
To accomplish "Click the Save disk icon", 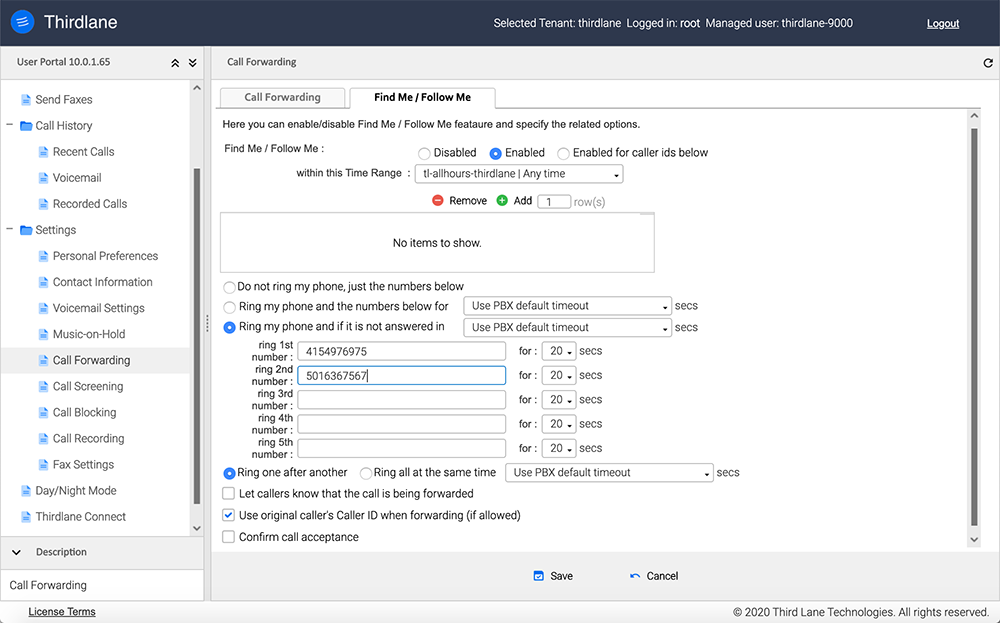I will (x=538, y=576).
